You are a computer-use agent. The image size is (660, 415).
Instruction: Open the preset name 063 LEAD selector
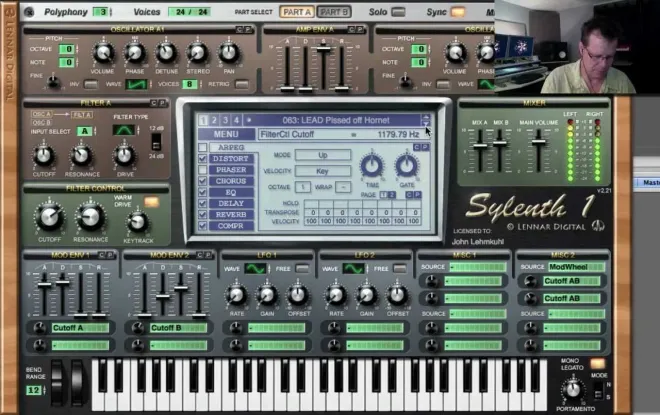(x=335, y=120)
